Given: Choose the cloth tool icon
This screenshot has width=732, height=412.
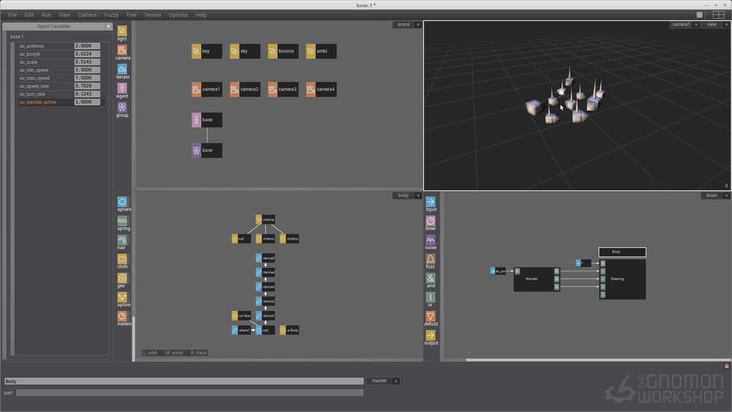Looking at the screenshot, I should (x=122, y=259).
